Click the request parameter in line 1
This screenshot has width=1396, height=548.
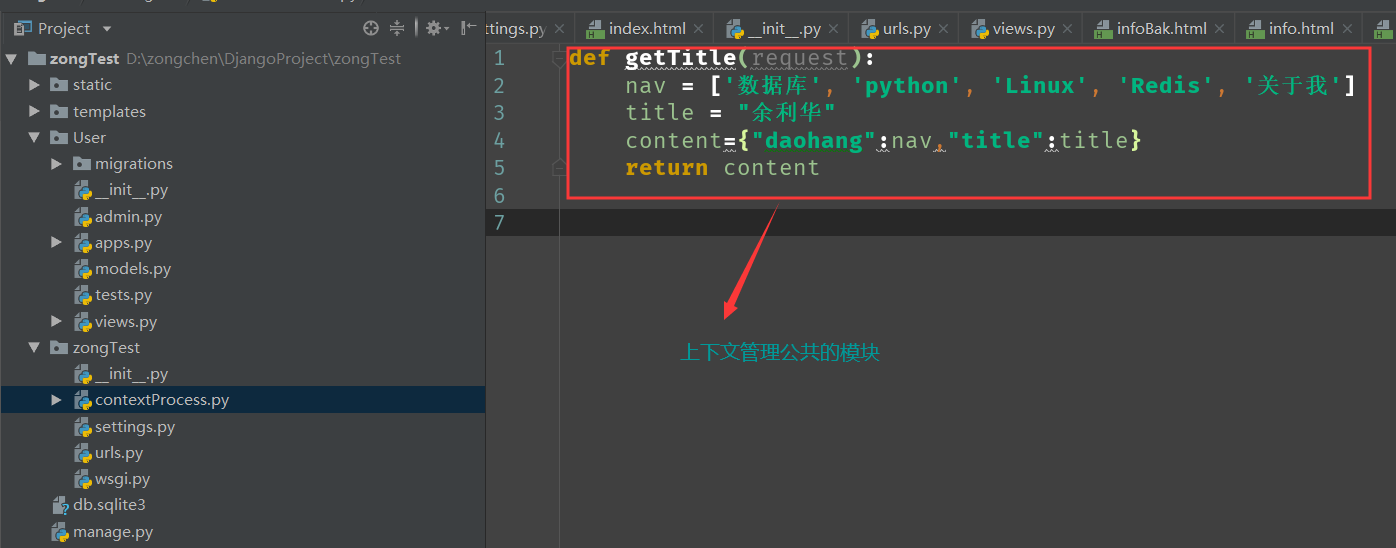click(x=800, y=59)
